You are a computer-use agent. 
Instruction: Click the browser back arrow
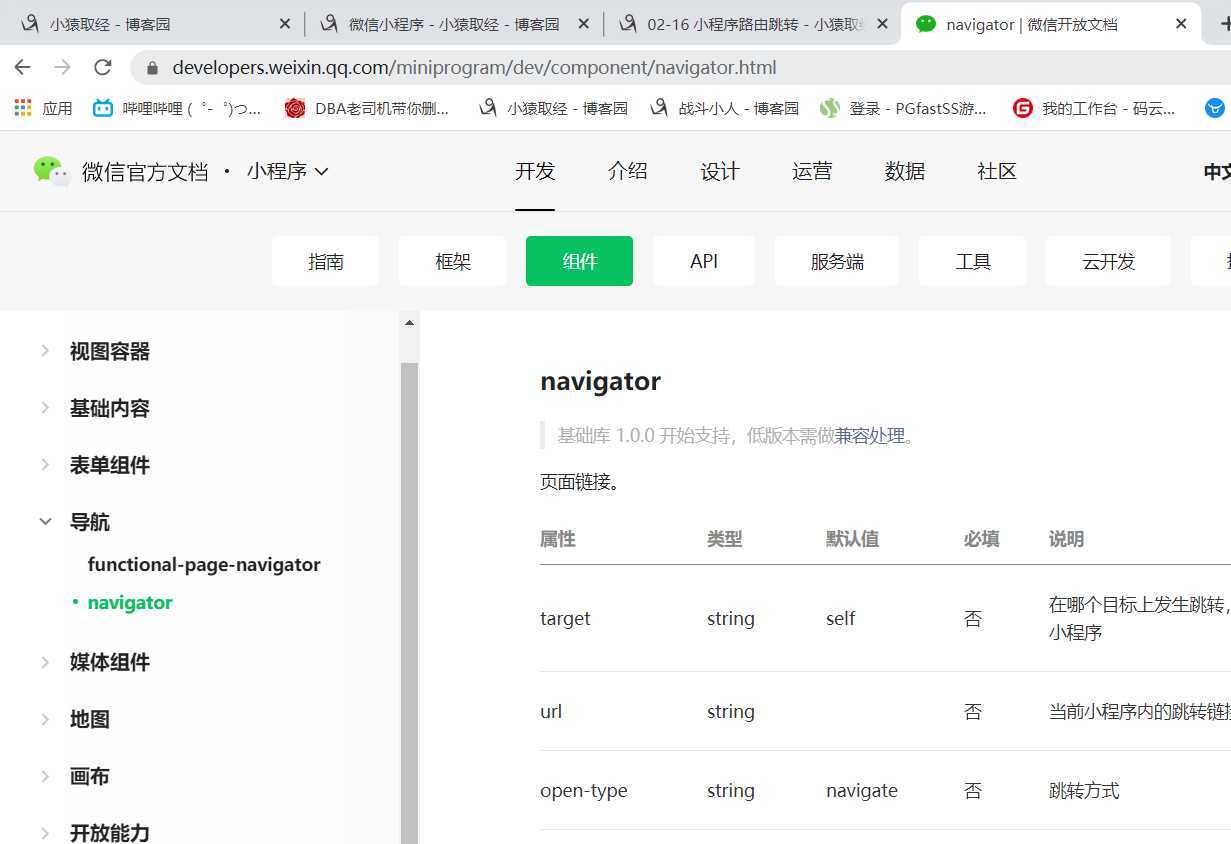tap(23, 67)
